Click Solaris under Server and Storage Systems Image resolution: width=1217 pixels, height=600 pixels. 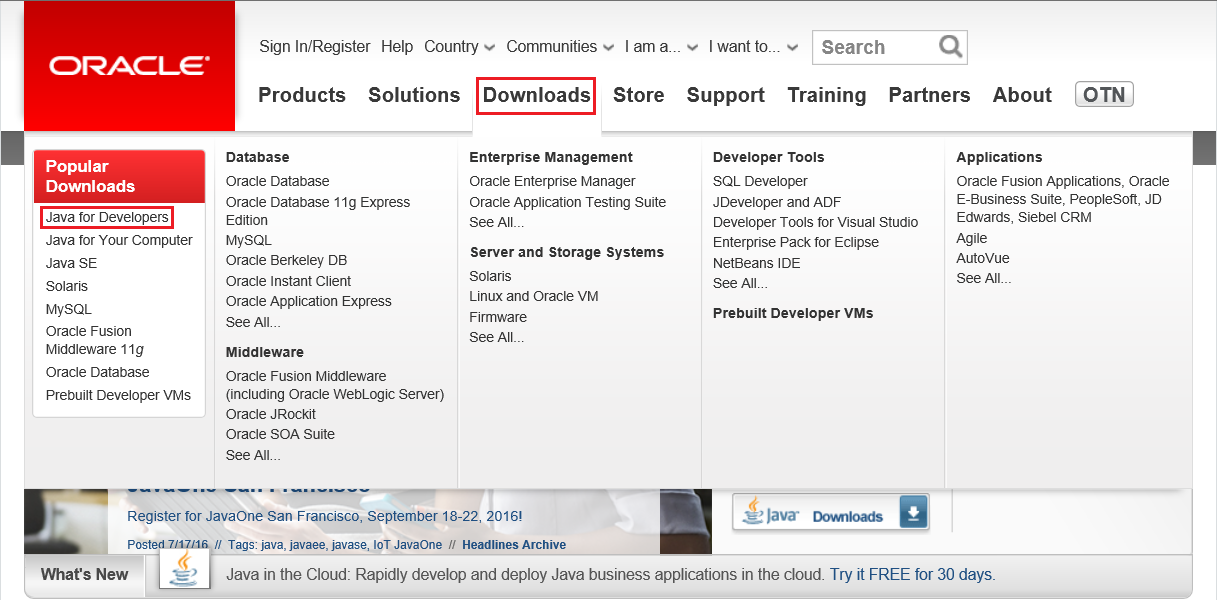click(490, 276)
